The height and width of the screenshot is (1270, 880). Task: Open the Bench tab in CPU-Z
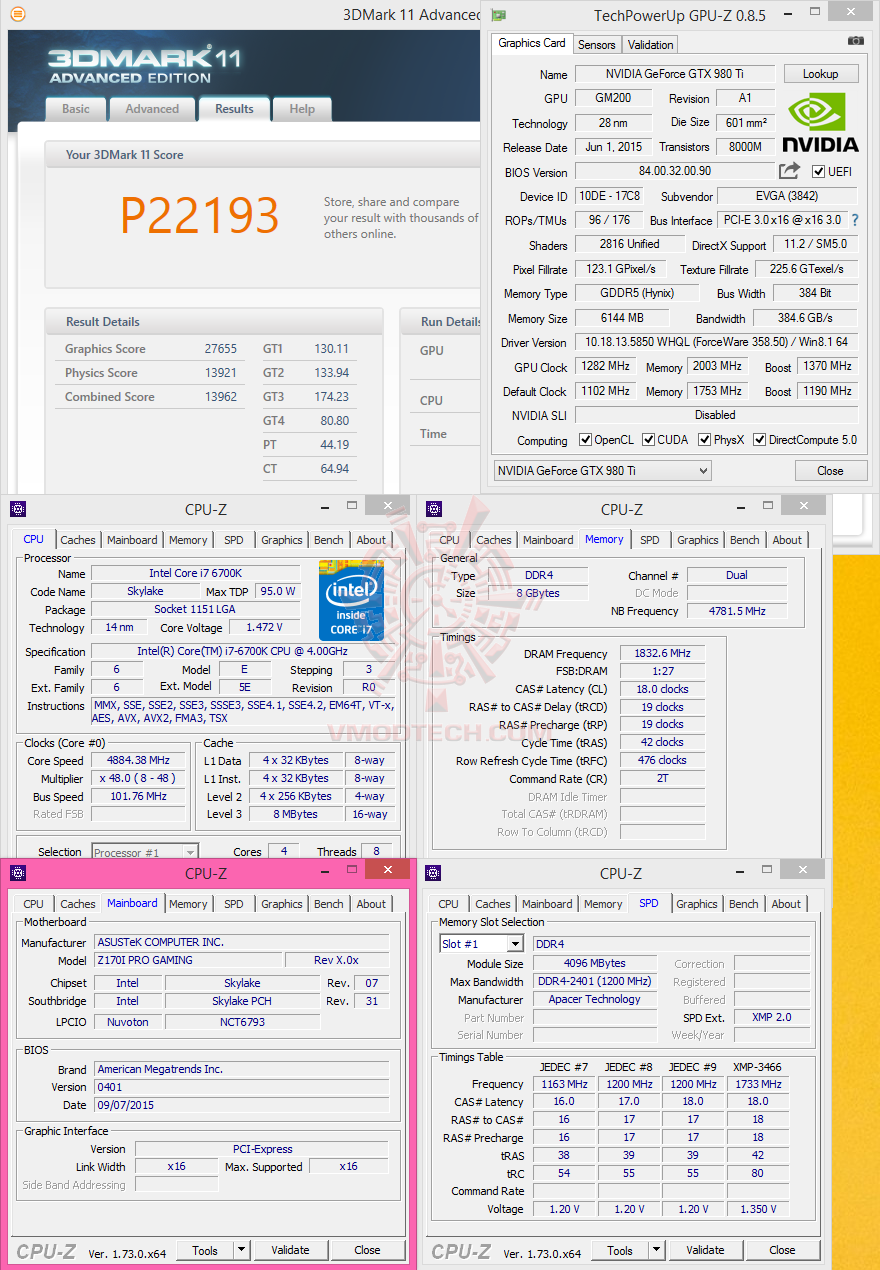click(x=328, y=539)
